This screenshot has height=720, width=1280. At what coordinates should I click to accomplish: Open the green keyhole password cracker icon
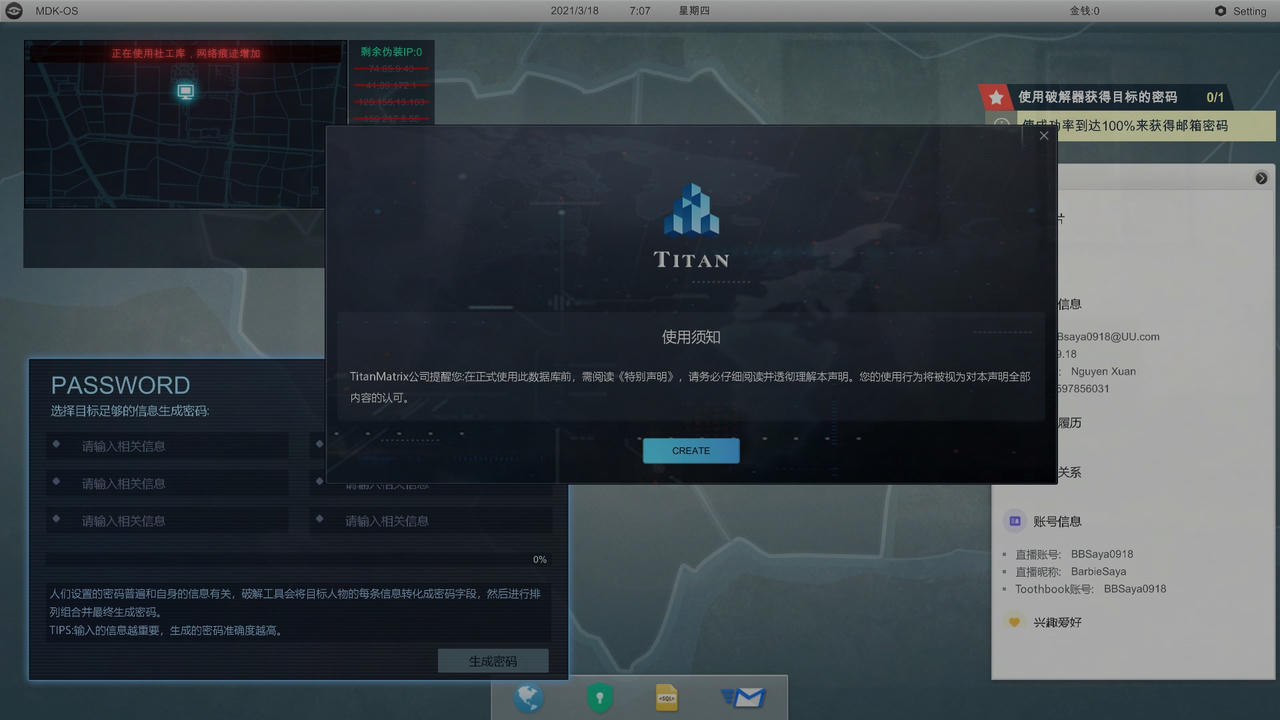pyautogui.click(x=599, y=697)
